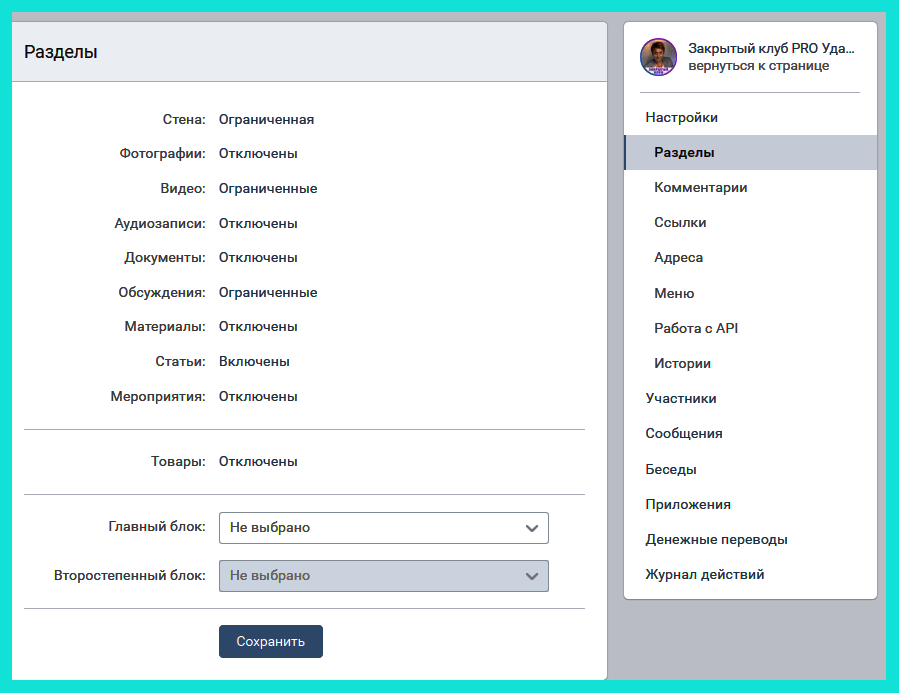Open Журнал действий
The image size is (899, 693).
click(x=705, y=575)
